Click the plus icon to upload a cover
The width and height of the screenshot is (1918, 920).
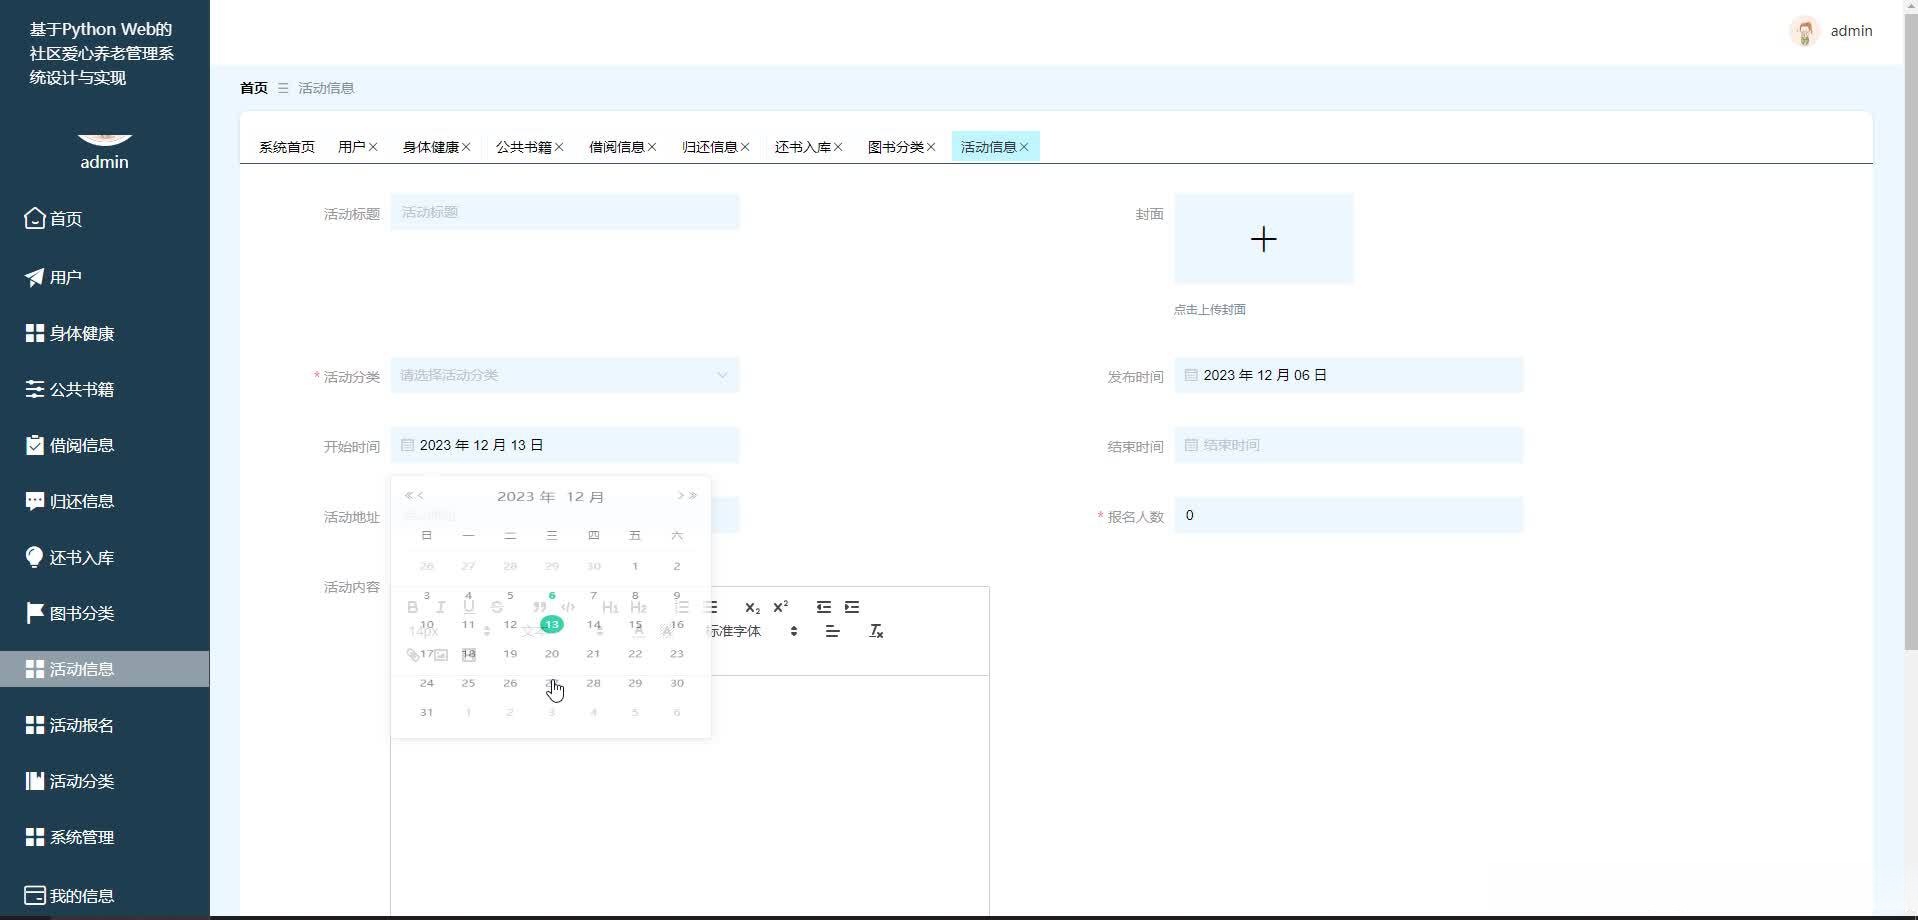point(1263,239)
